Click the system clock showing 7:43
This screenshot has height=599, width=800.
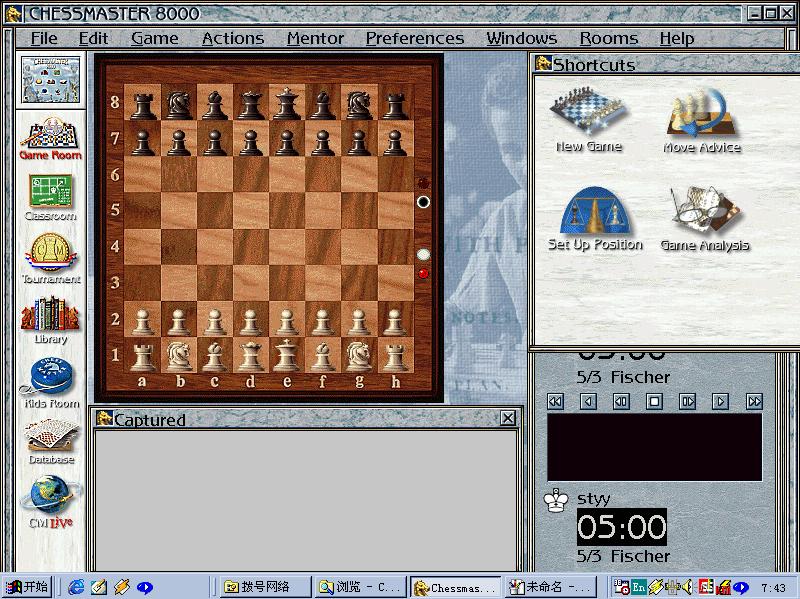point(773,587)
